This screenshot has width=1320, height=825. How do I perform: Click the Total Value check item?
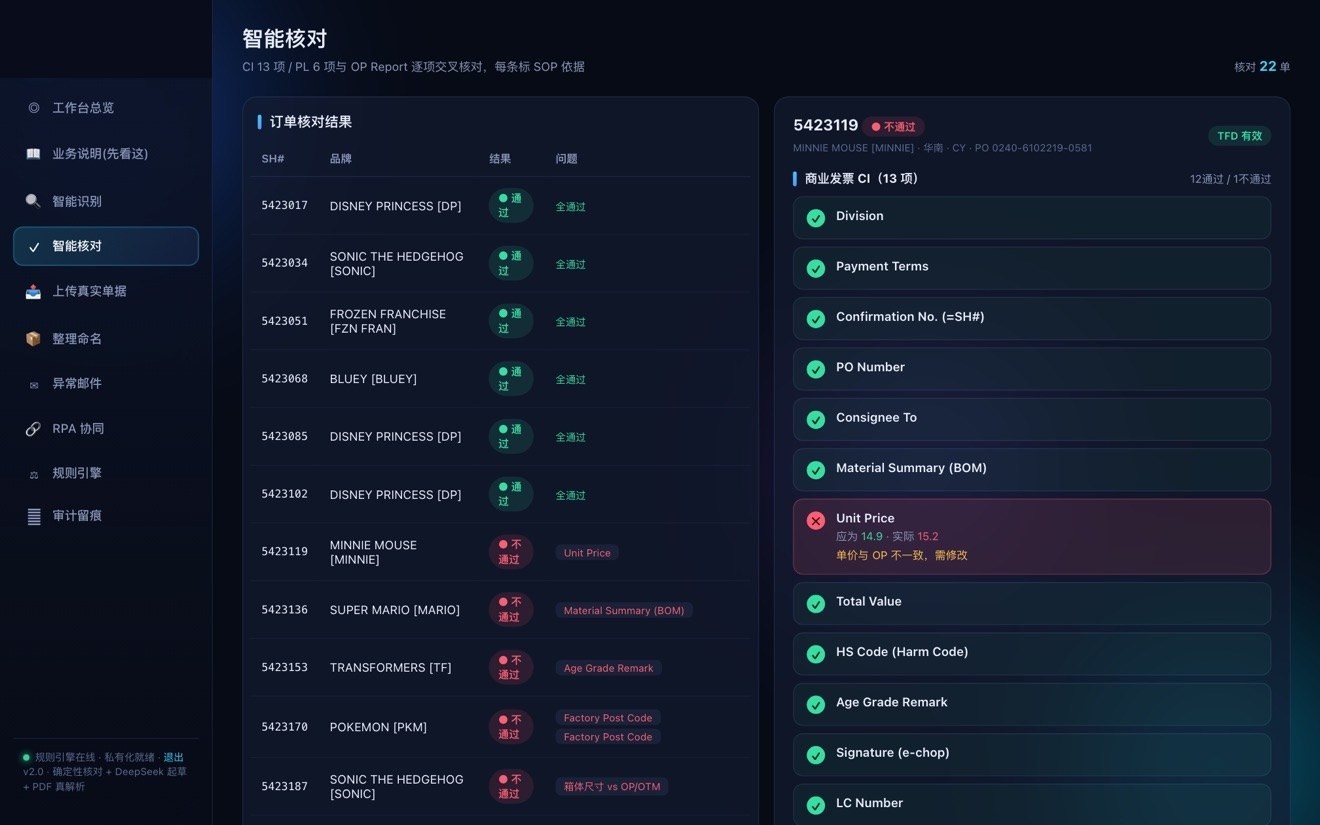[x=1032, y=603]
